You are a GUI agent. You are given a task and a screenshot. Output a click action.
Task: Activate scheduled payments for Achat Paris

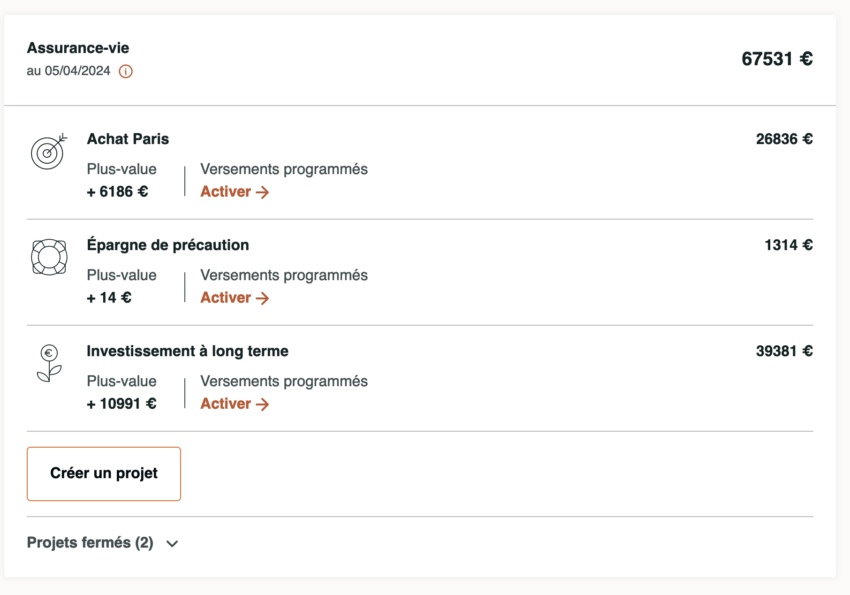click(233, 191)
